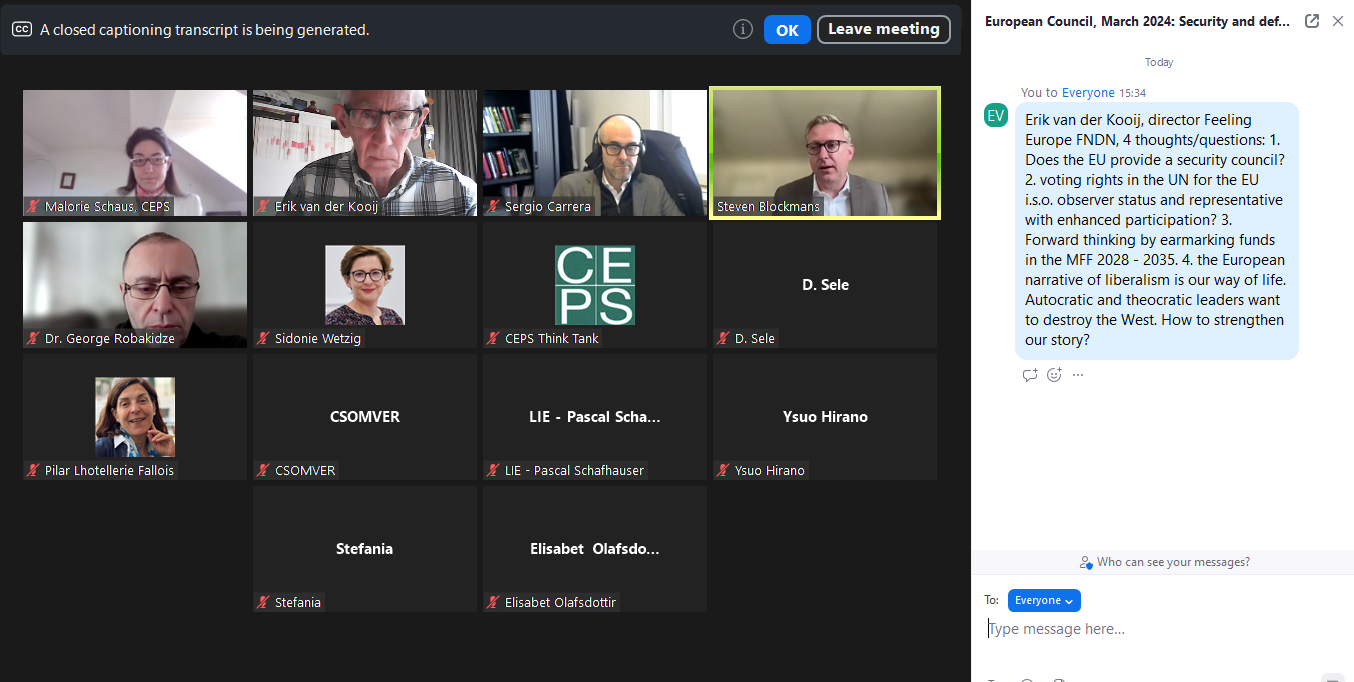Click into the Type message here field

[1160, 629]
